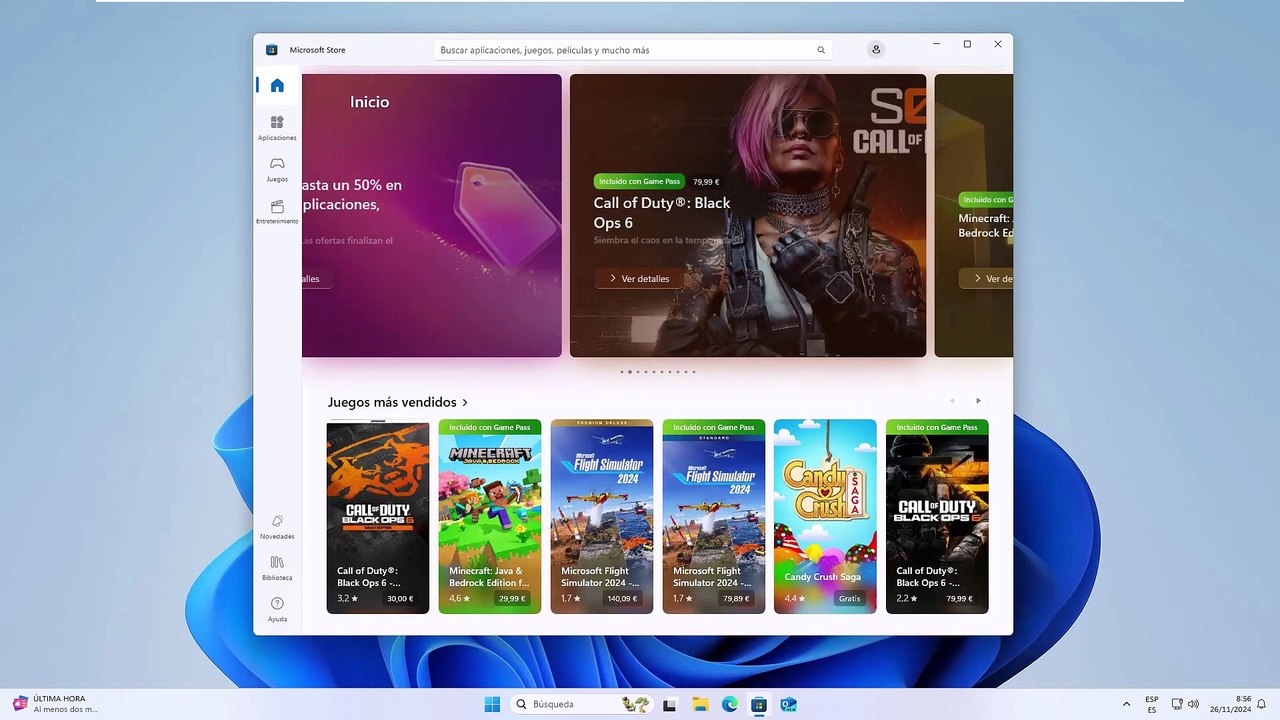Go to the Inicio home icon in sidebar
Image resolution: width=1280 pixels, height=720 pixels.
277,86
